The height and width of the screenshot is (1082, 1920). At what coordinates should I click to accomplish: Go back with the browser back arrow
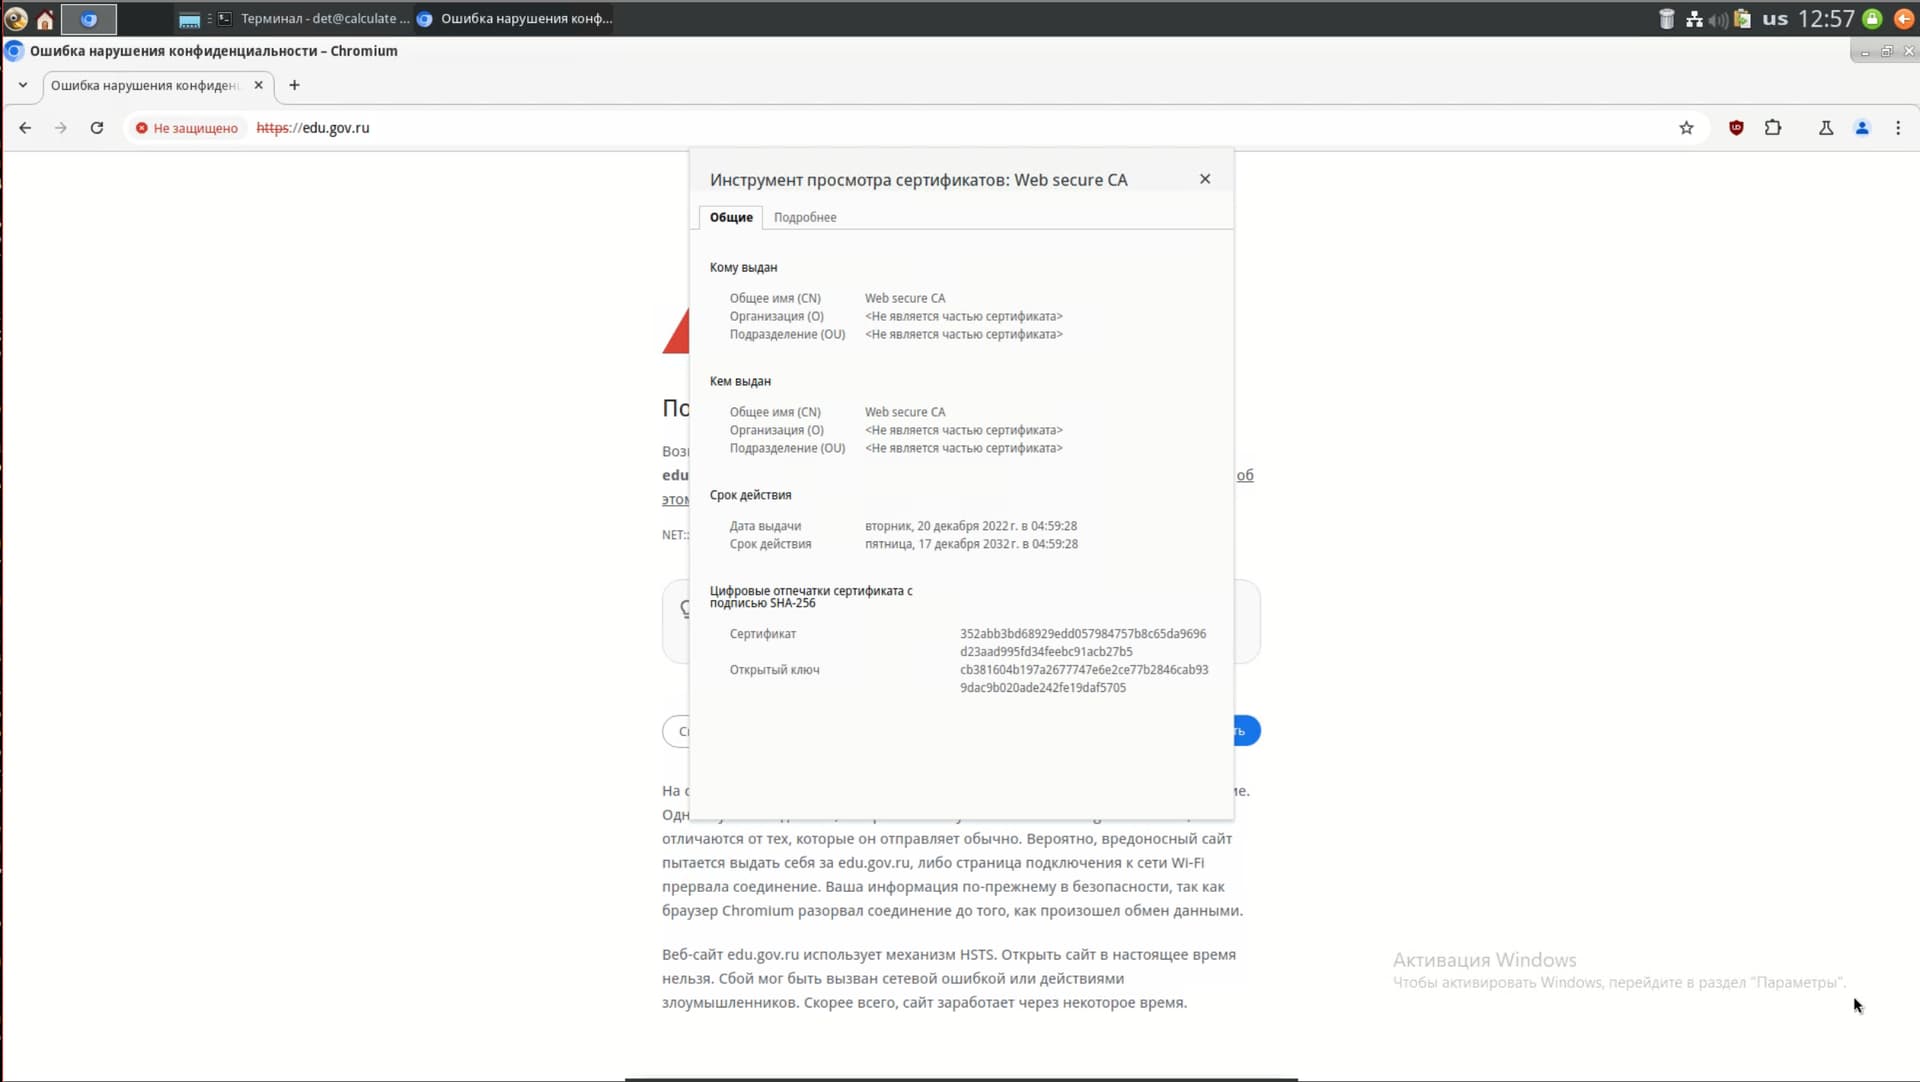[25, 128]
